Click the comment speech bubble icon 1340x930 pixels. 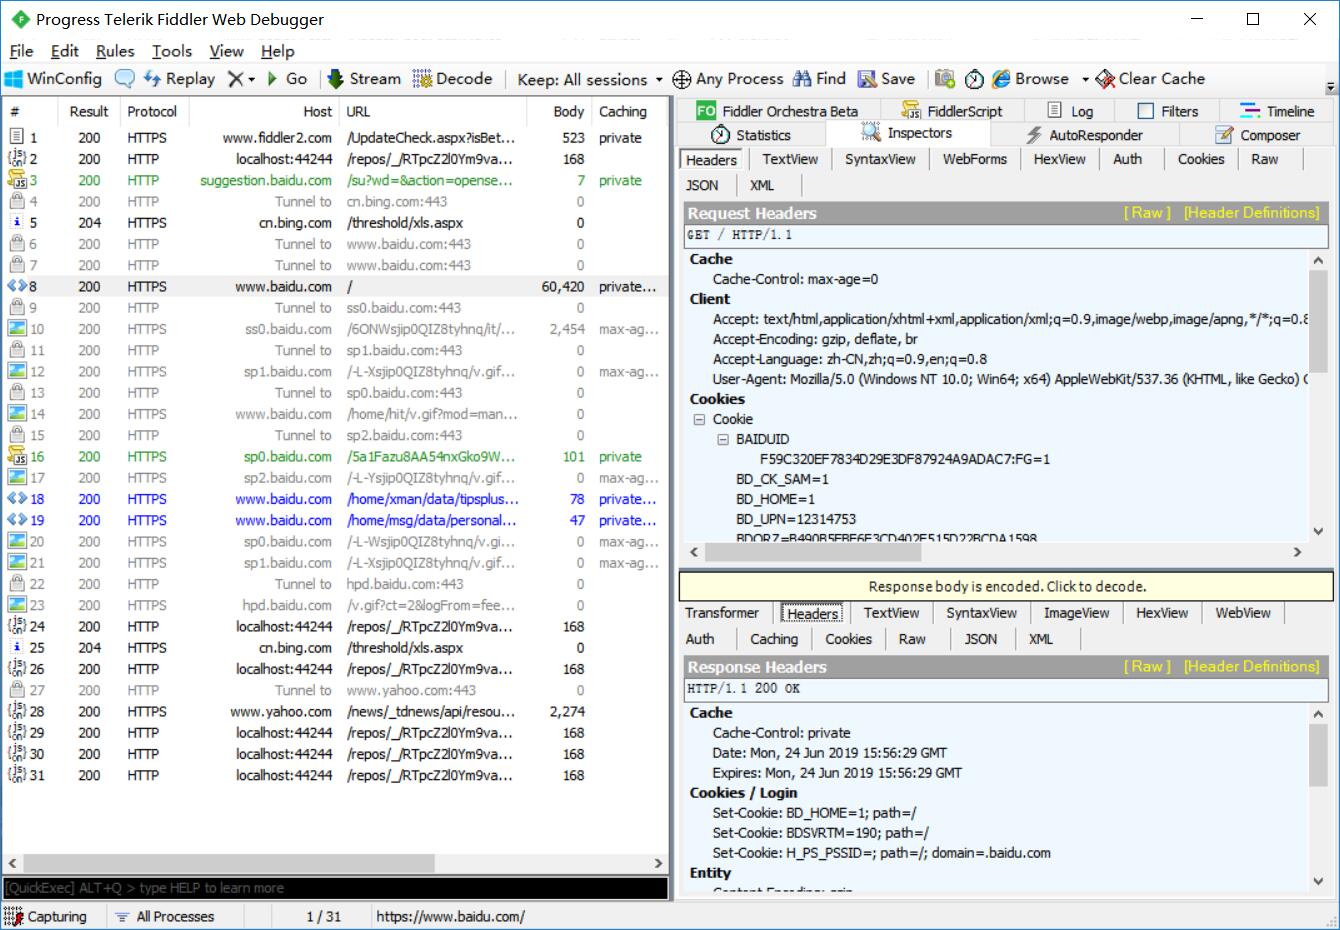tap(125, 79)
